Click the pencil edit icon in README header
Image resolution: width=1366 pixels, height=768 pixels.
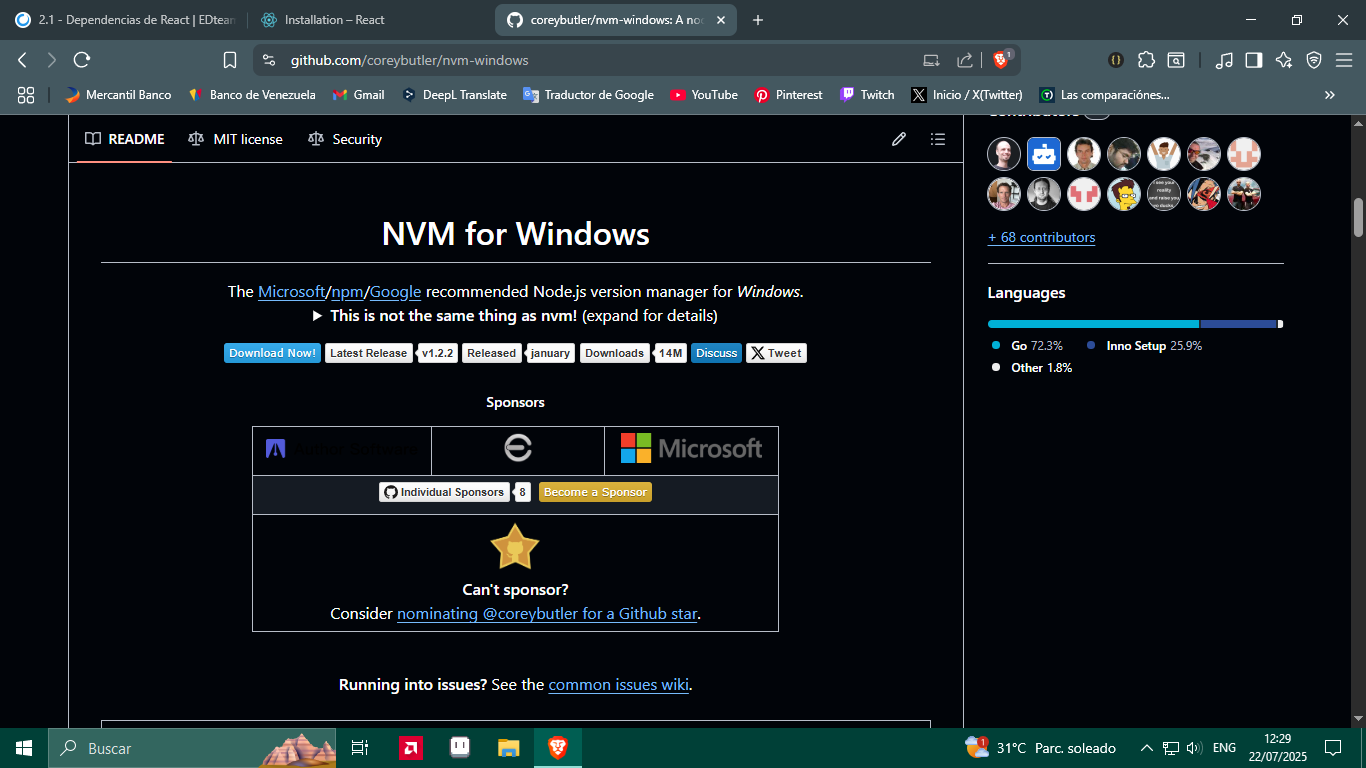(x=899, y=139)
